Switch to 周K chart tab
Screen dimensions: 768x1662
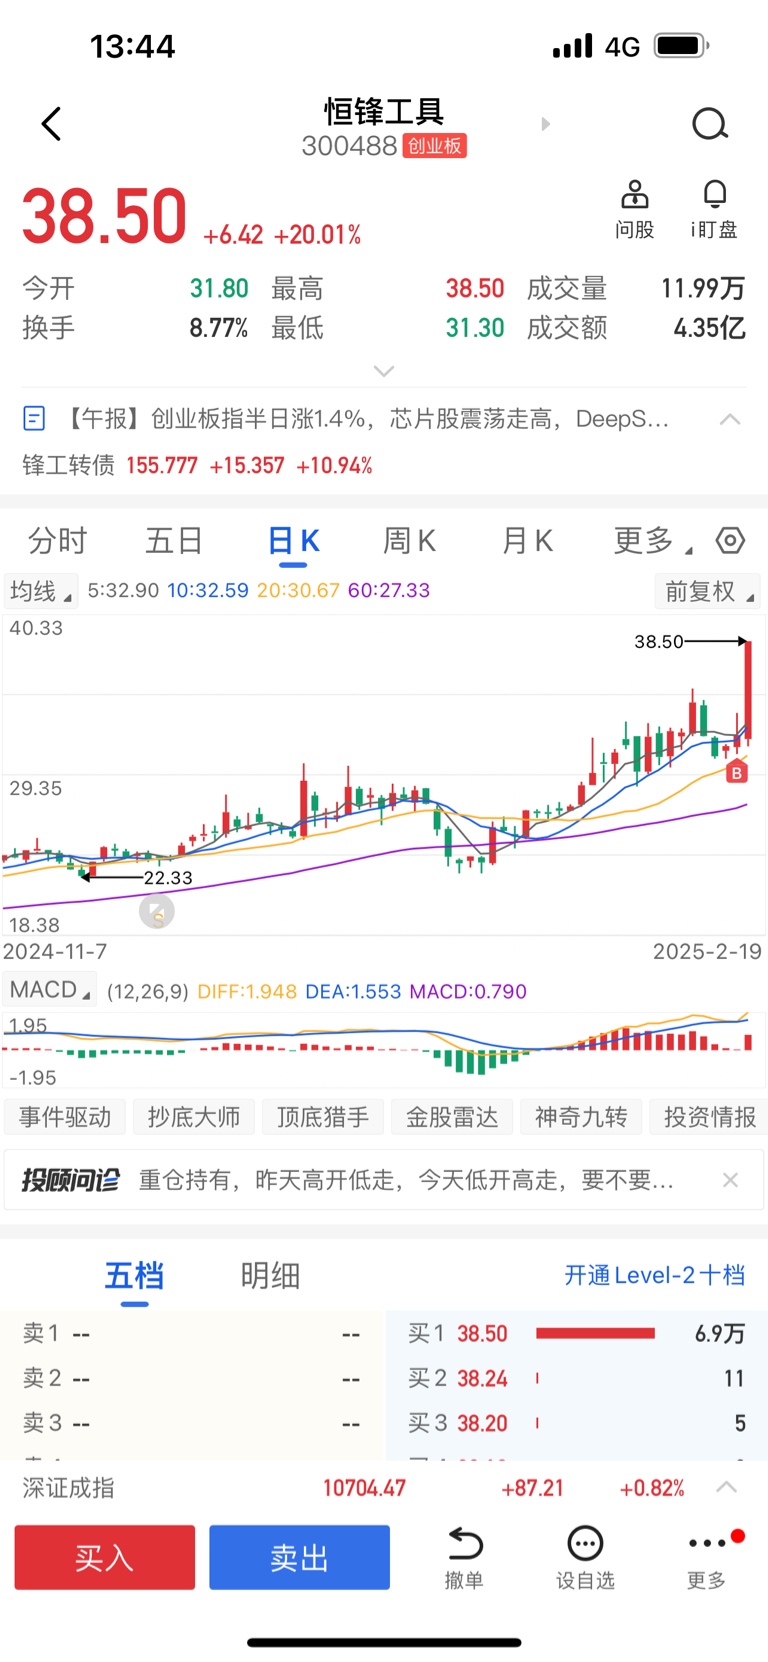click(410, 541)
